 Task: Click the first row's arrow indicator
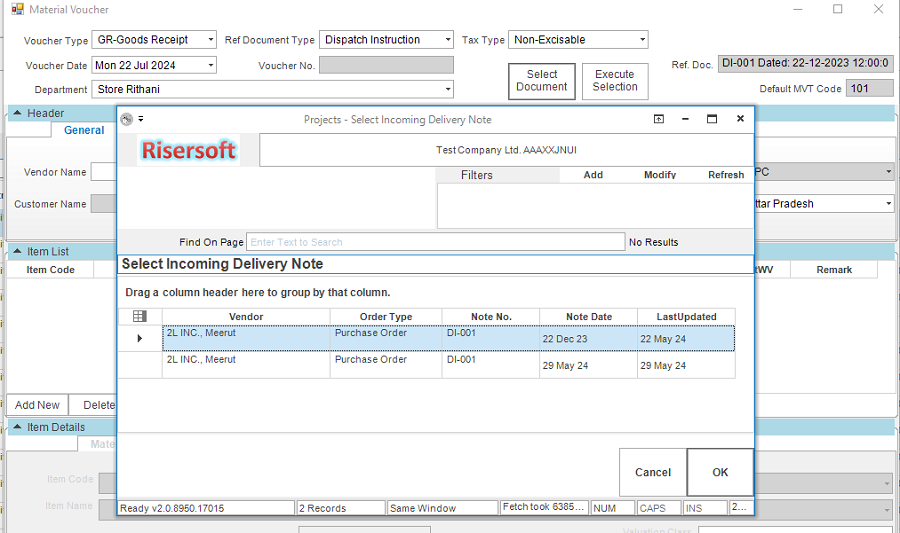coord(140,338)
